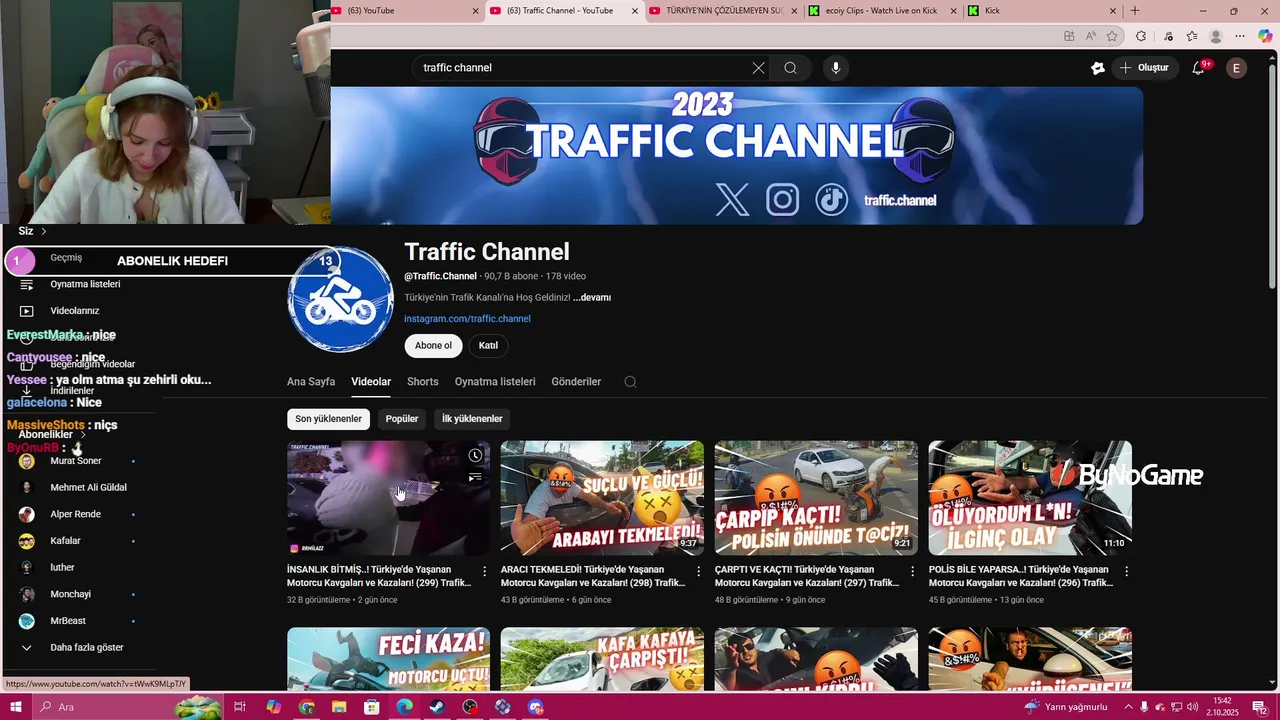This screenshot has width=1280, height=720.
Task: Launch Steam from the taskbar
Action: point(437,707)
